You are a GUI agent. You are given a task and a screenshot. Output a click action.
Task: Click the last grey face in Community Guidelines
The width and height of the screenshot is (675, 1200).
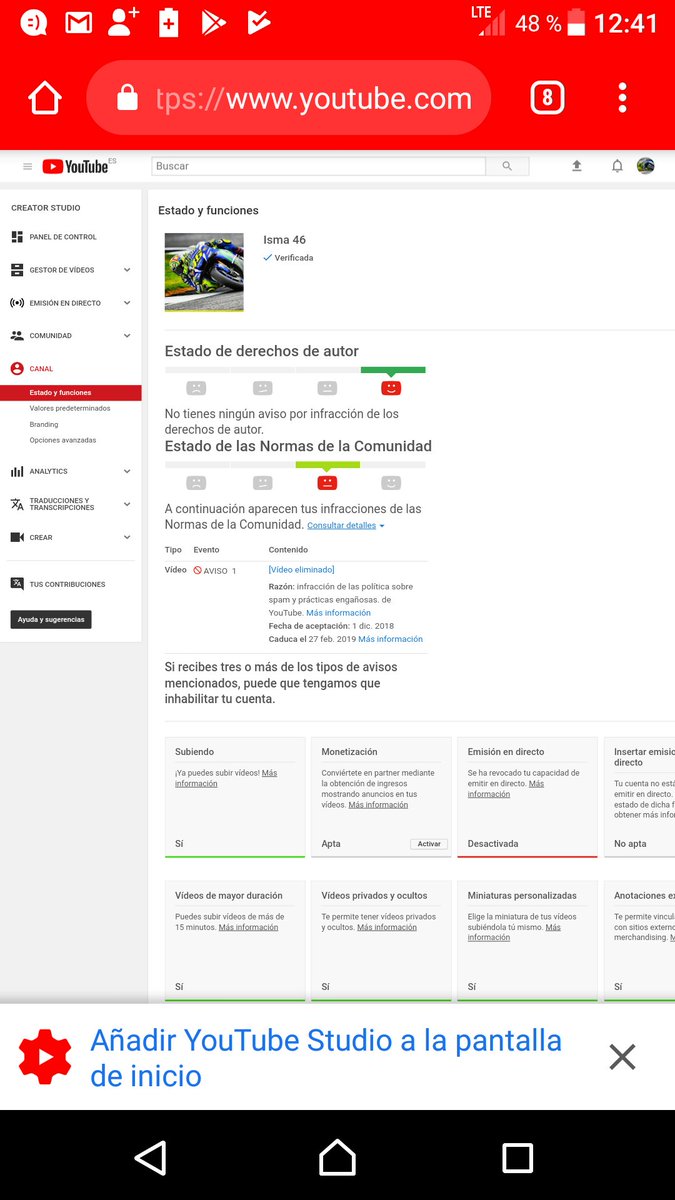[x=391, y=483]
